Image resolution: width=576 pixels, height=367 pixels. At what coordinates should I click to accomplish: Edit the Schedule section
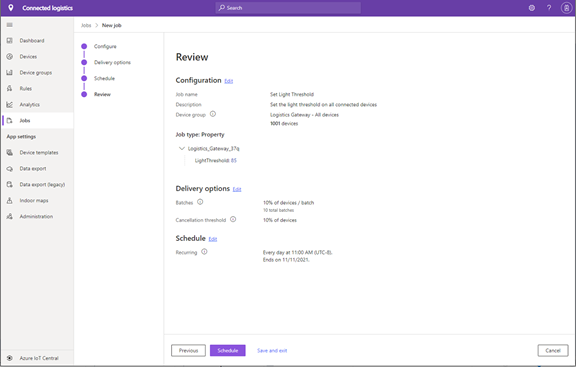(213, 239)
